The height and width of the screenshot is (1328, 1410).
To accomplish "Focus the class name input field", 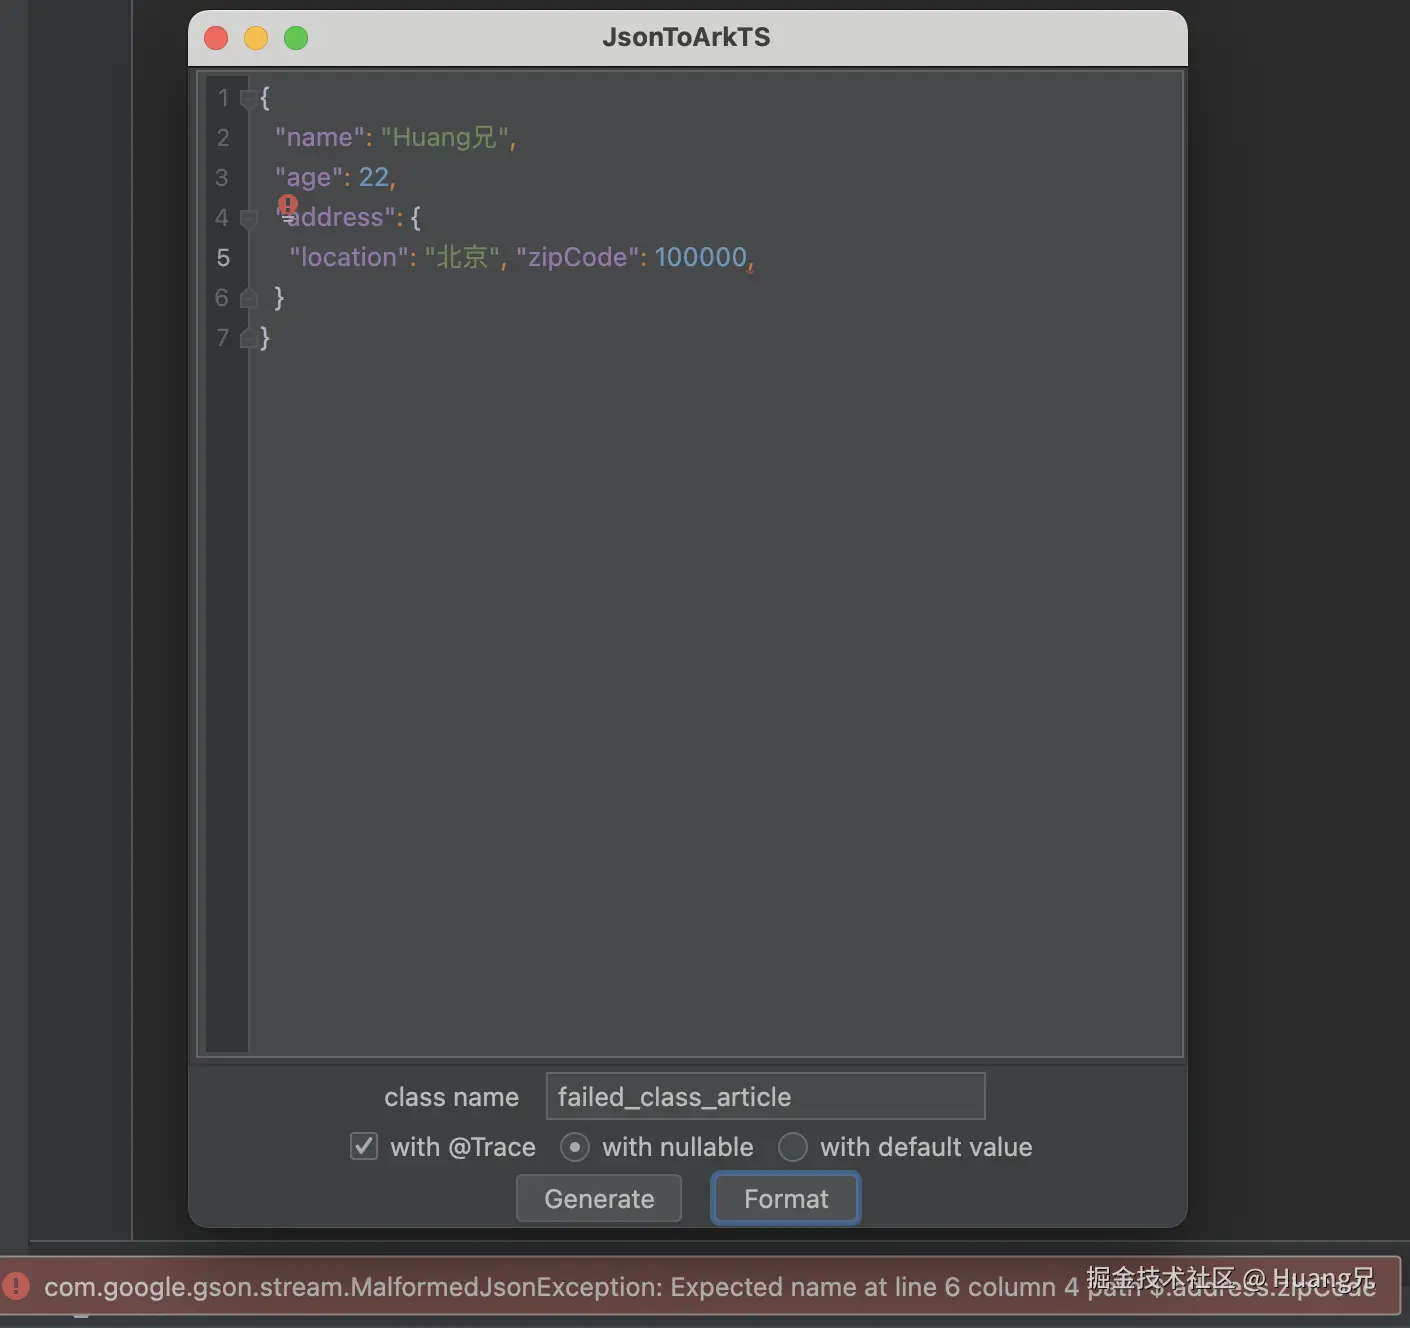I will [x=765, y=1096].
